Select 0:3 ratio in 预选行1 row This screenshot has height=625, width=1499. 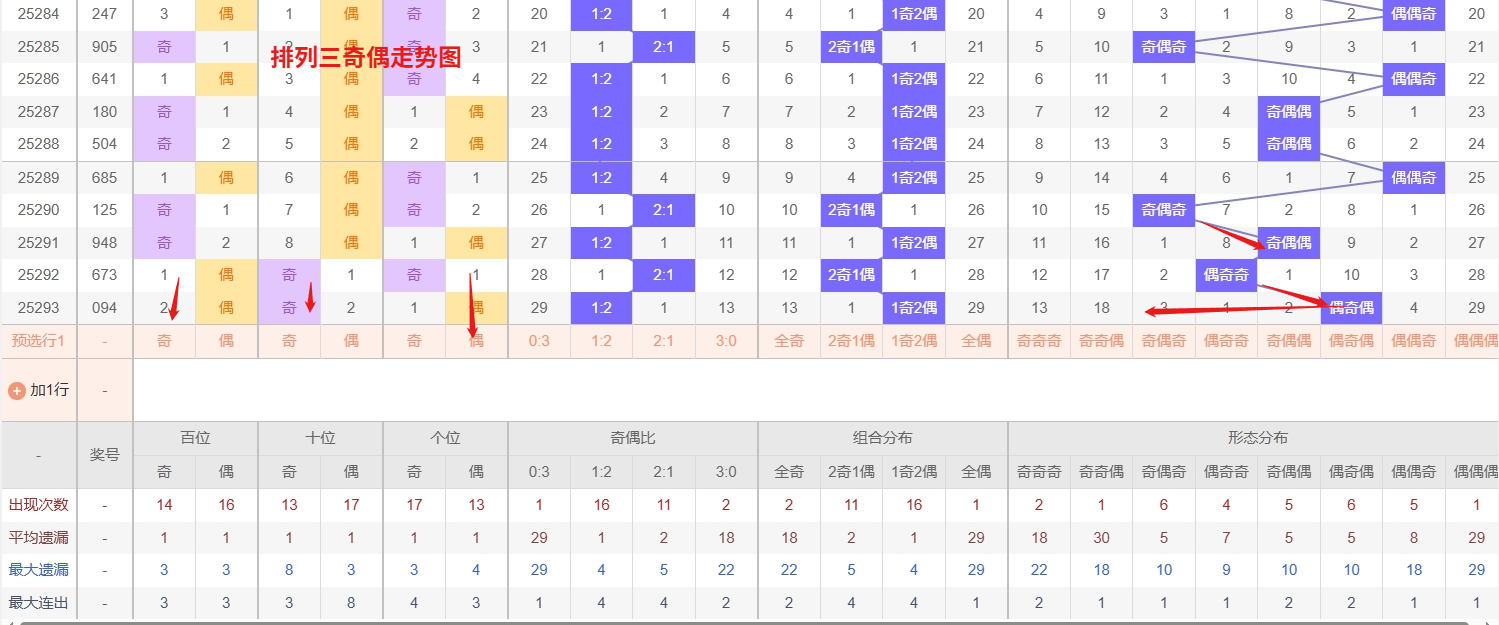pyautogui.click(x=539, y=341)
